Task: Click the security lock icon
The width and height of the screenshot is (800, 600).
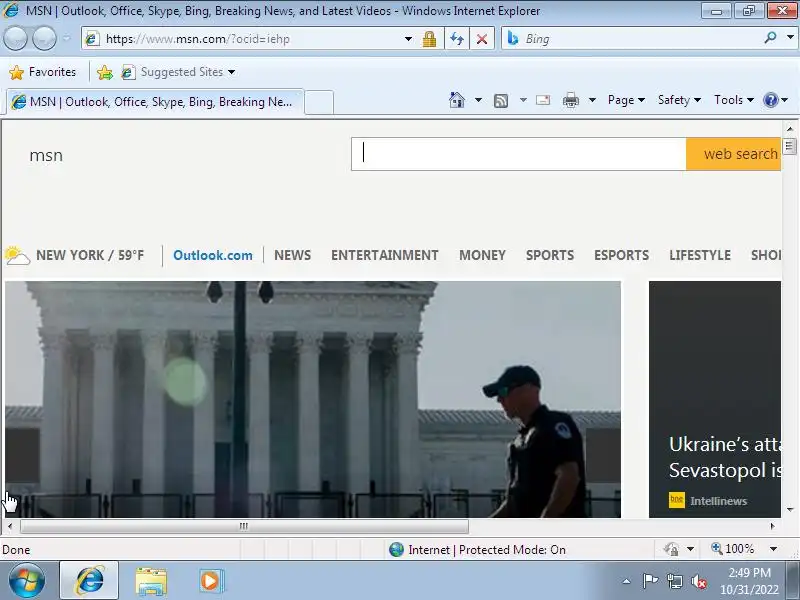Action: point(430,39)
